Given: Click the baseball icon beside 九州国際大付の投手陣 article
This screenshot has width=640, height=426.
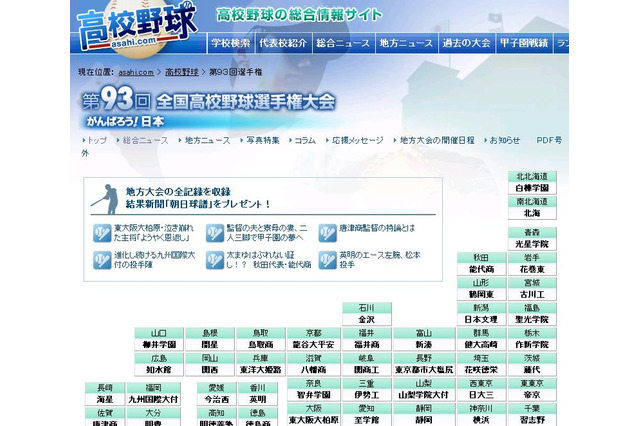Looking at the screenshot, I should pos(102,260).
